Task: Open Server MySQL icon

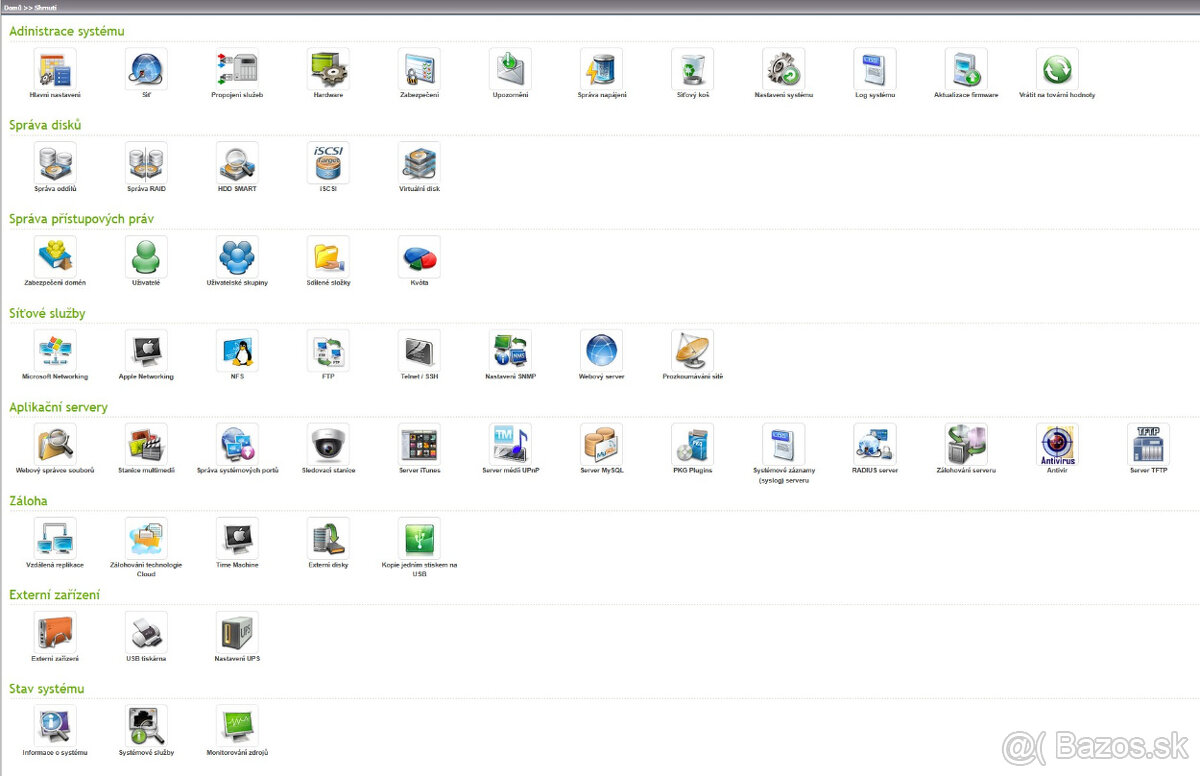Action: (601, 445)
